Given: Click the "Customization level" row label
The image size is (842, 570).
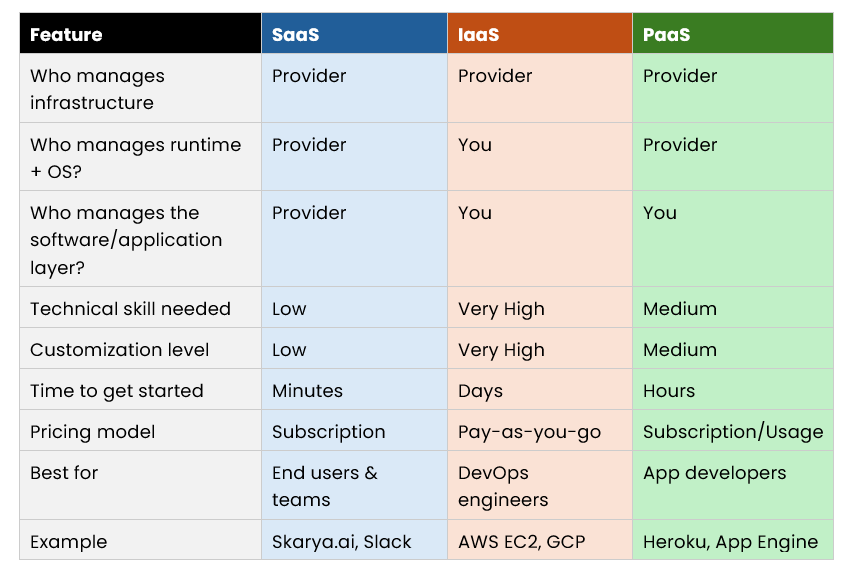Looking at the screenshot, I should pyautogui.click(x=119, y=350).
